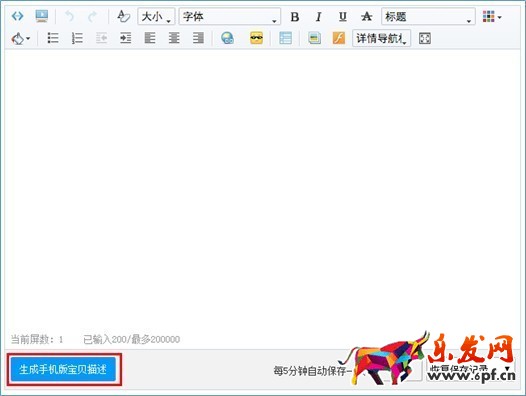This screenshot has width=526, height=396.
Task: Open the sunglasses emoticon picker
Action: click(256, 38)
